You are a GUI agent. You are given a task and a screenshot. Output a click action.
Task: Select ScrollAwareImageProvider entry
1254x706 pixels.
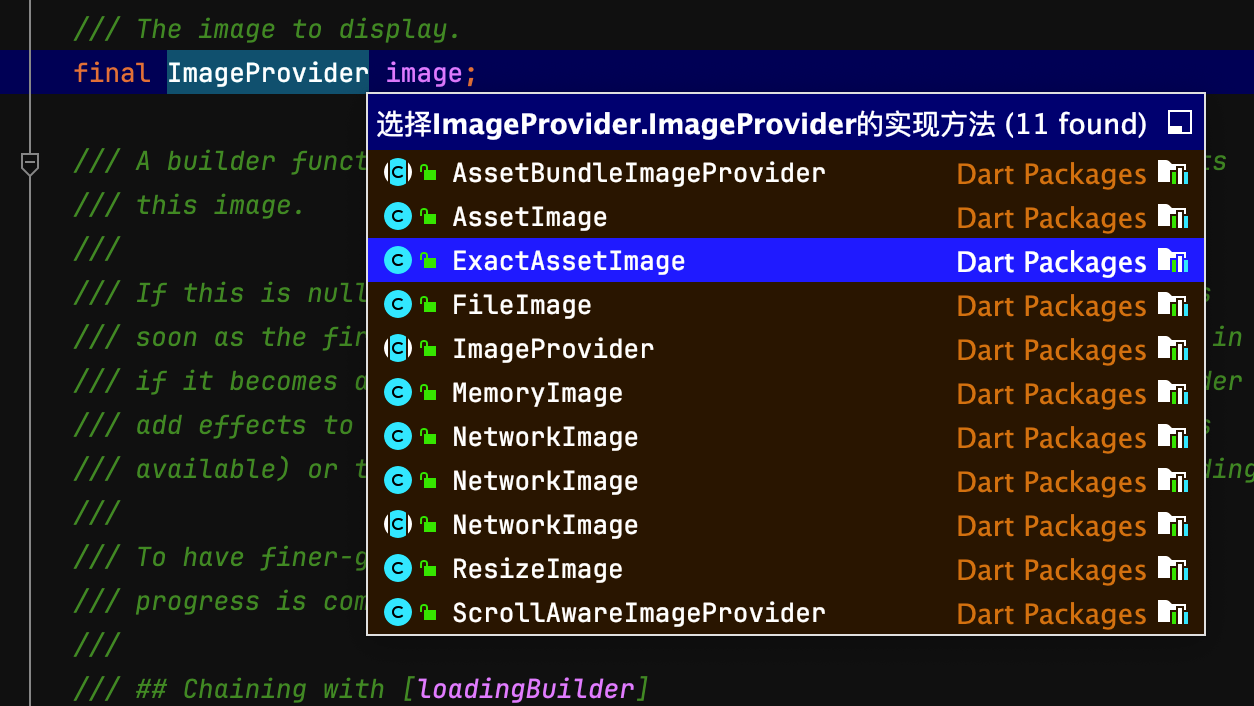pos(786,613)
